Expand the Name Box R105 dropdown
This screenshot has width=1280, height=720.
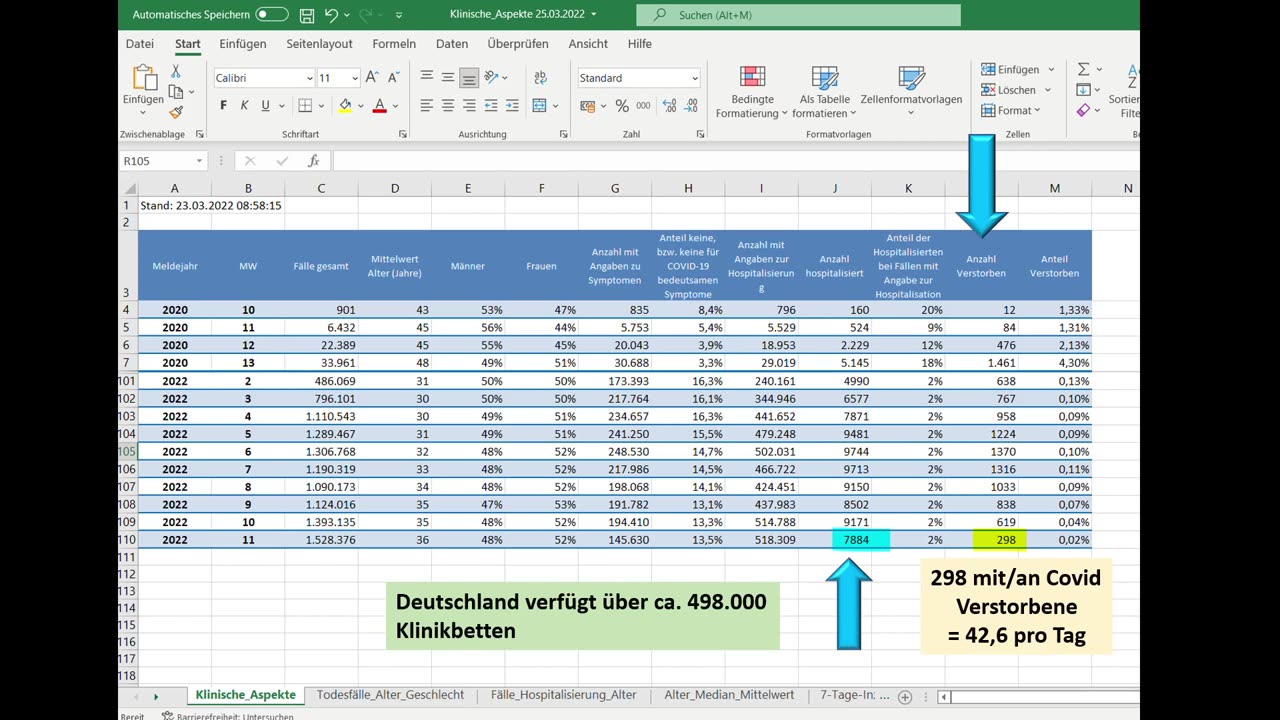tap(199, 161)
